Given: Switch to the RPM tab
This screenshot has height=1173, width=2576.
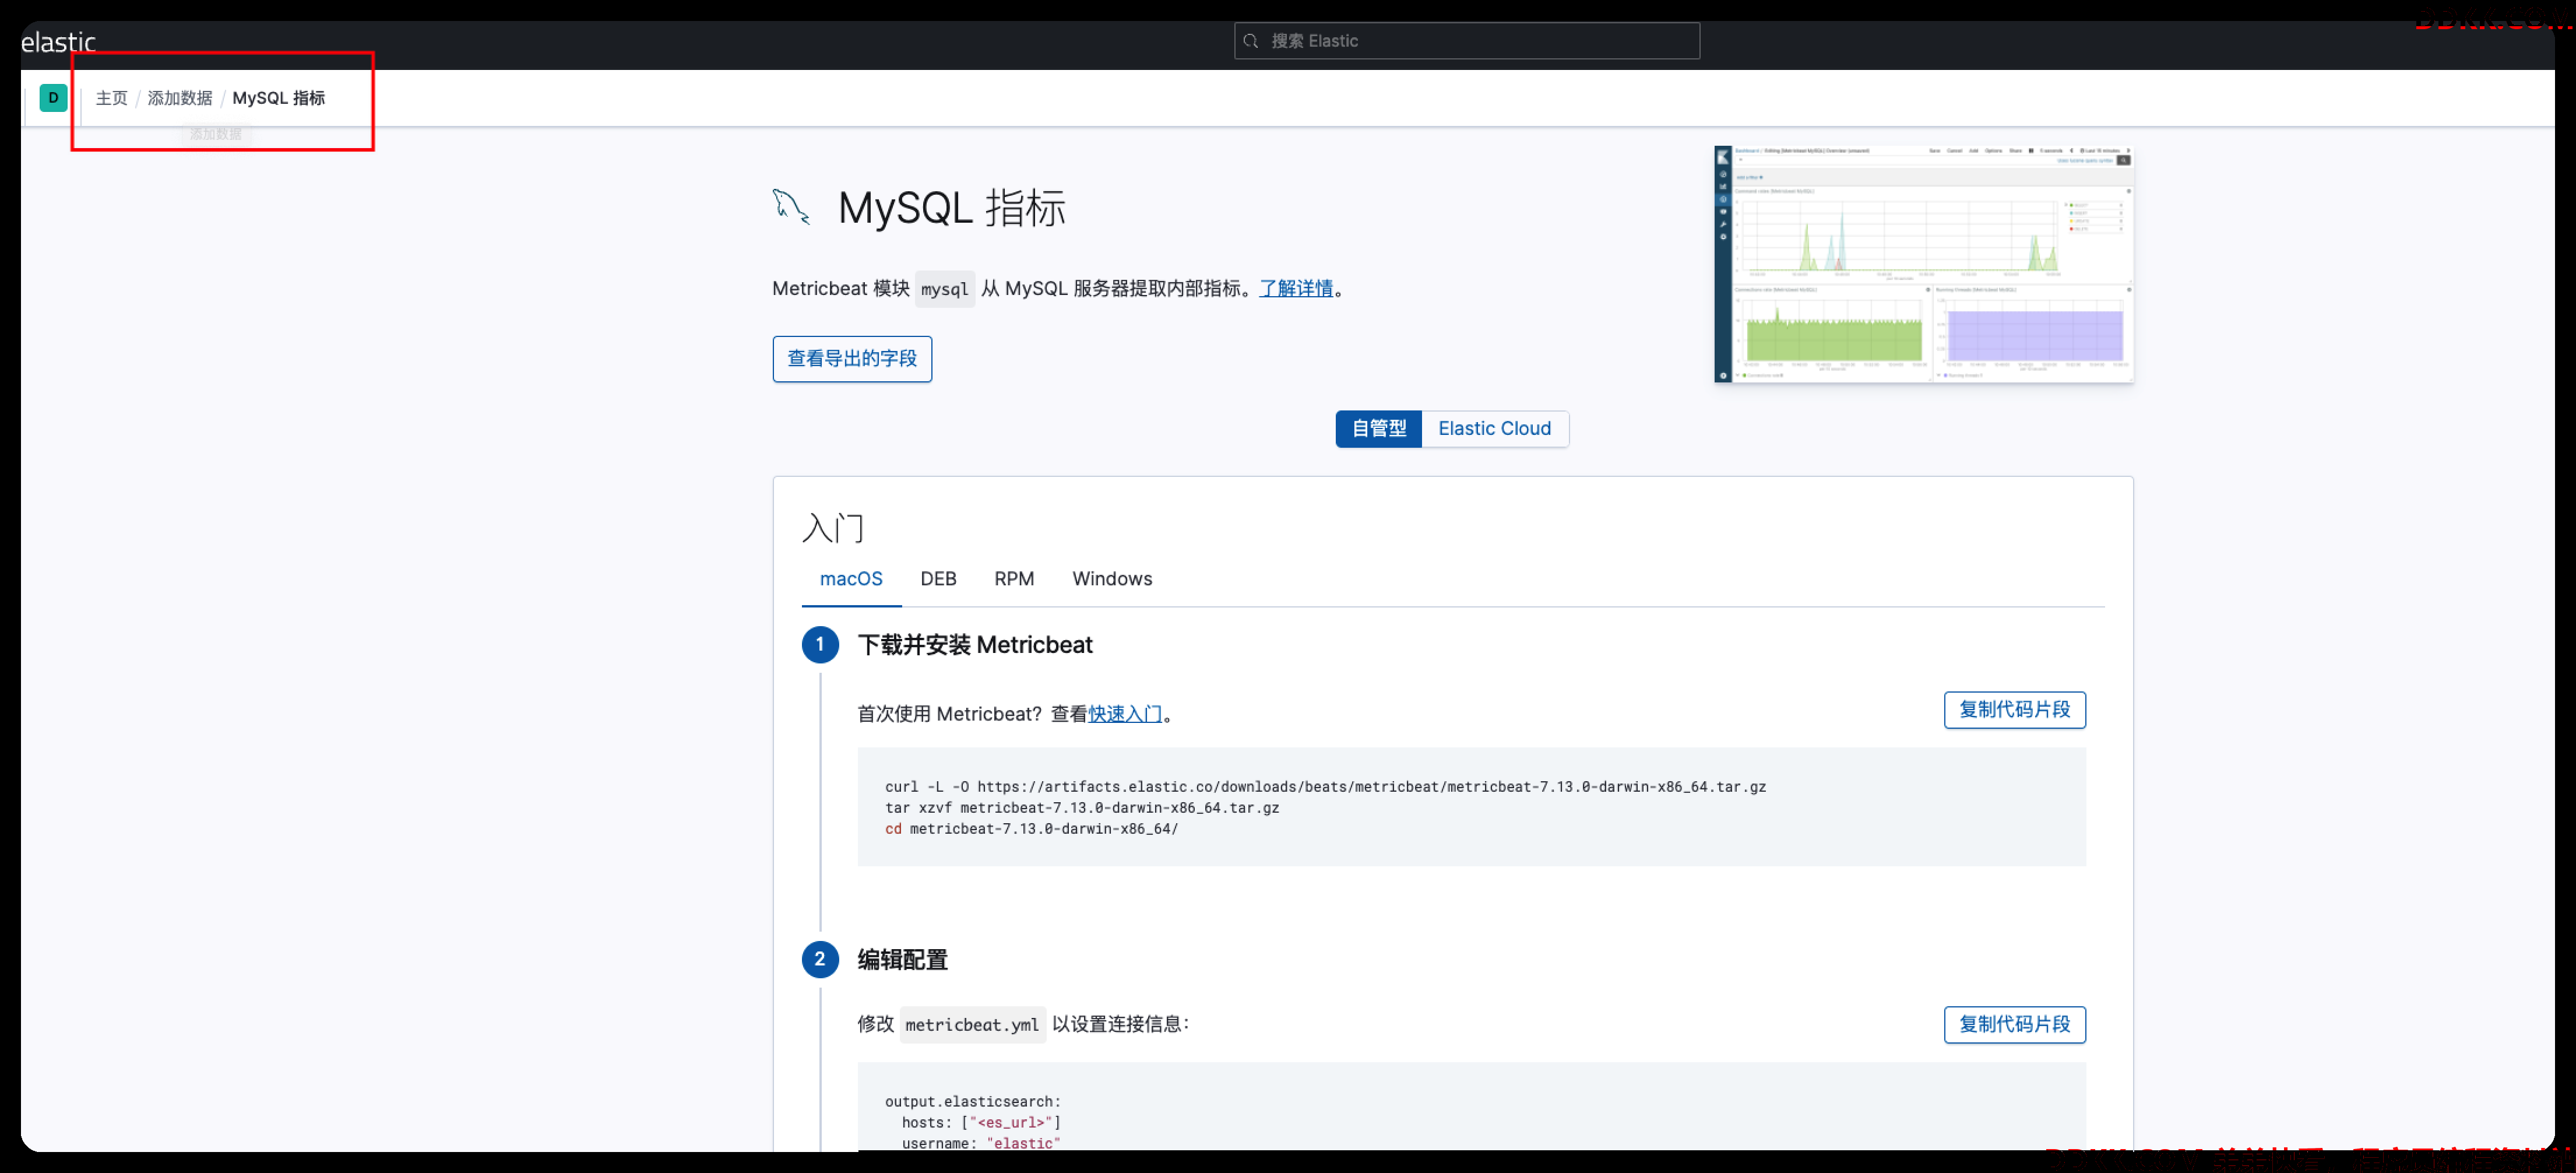Looking at the screenshot, I should [1014, 579].
